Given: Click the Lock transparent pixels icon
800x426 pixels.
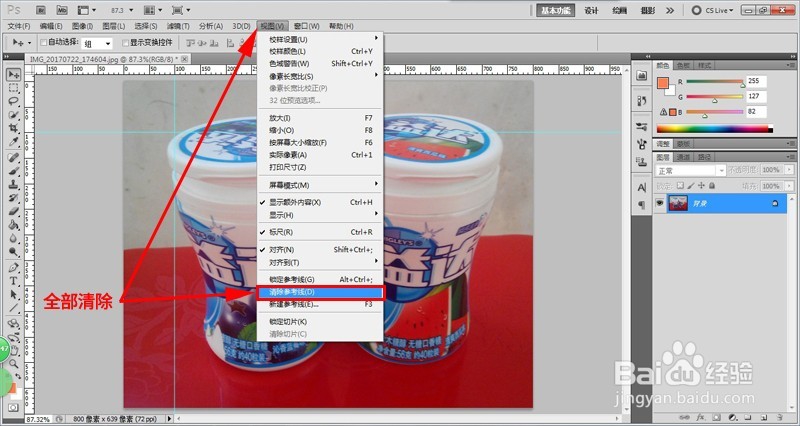Looking at the screenshot, I should click(680, 186).
